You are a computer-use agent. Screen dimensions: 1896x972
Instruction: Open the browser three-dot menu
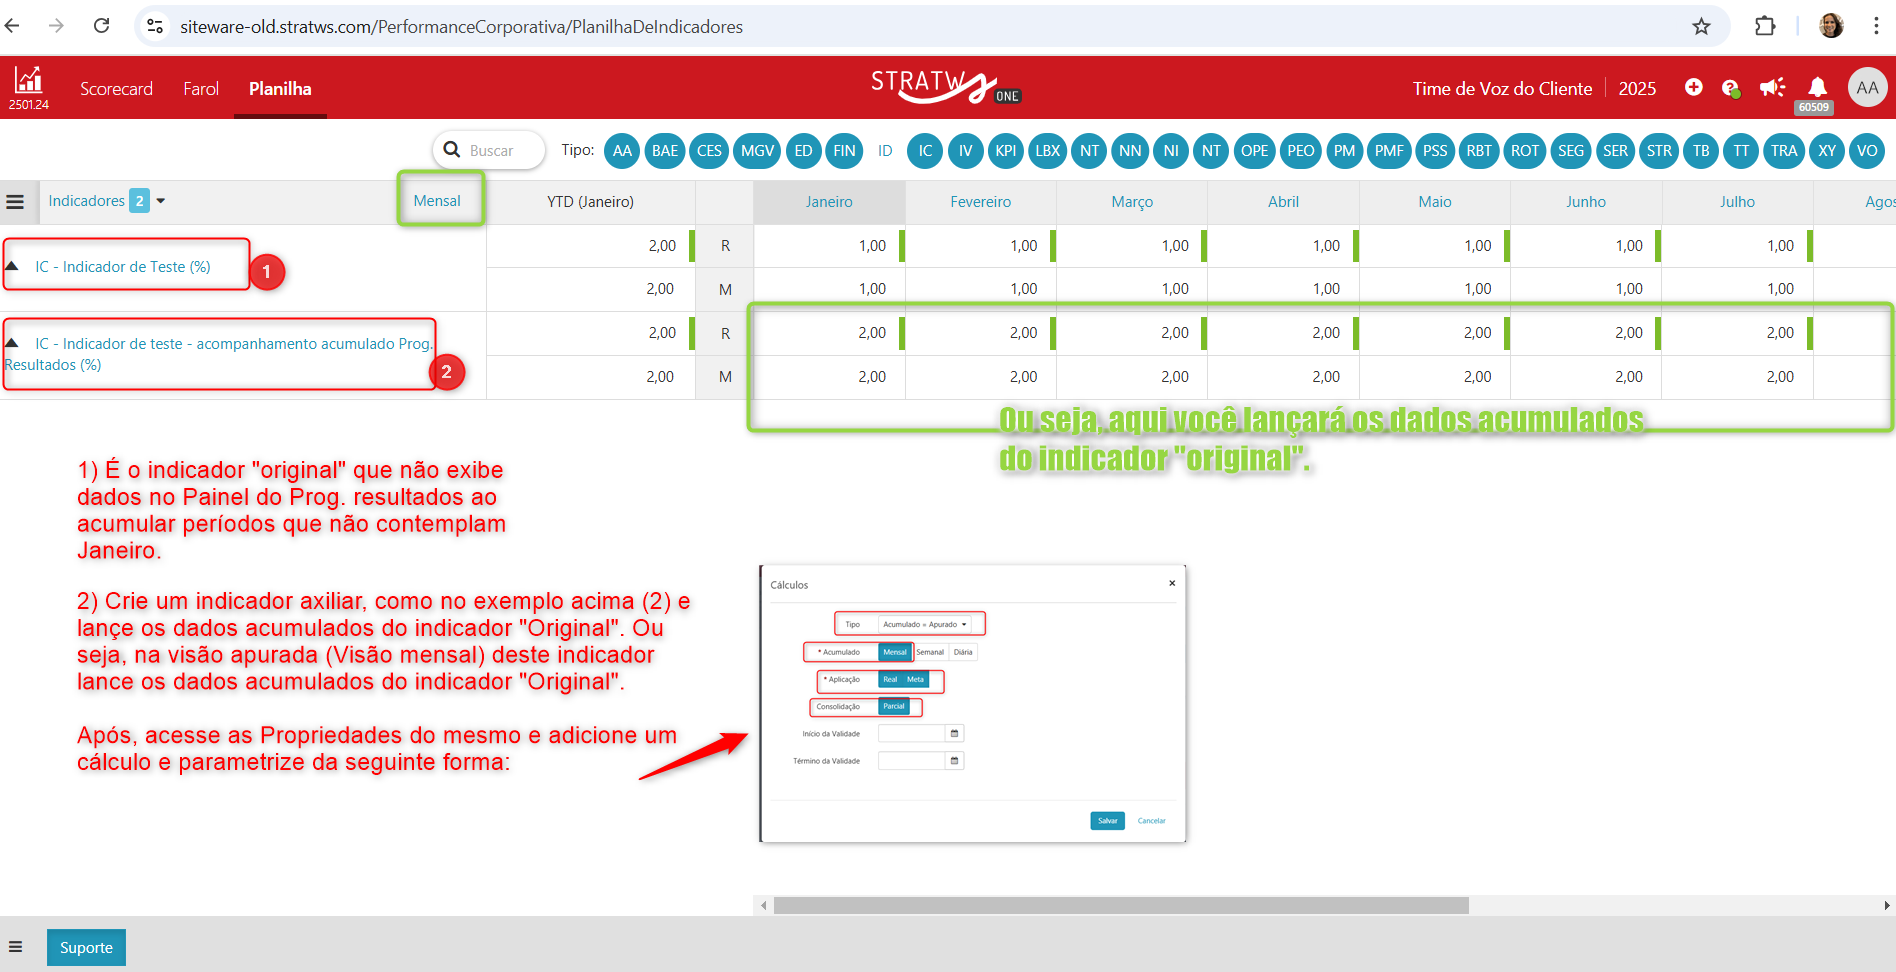point(1876,26)
